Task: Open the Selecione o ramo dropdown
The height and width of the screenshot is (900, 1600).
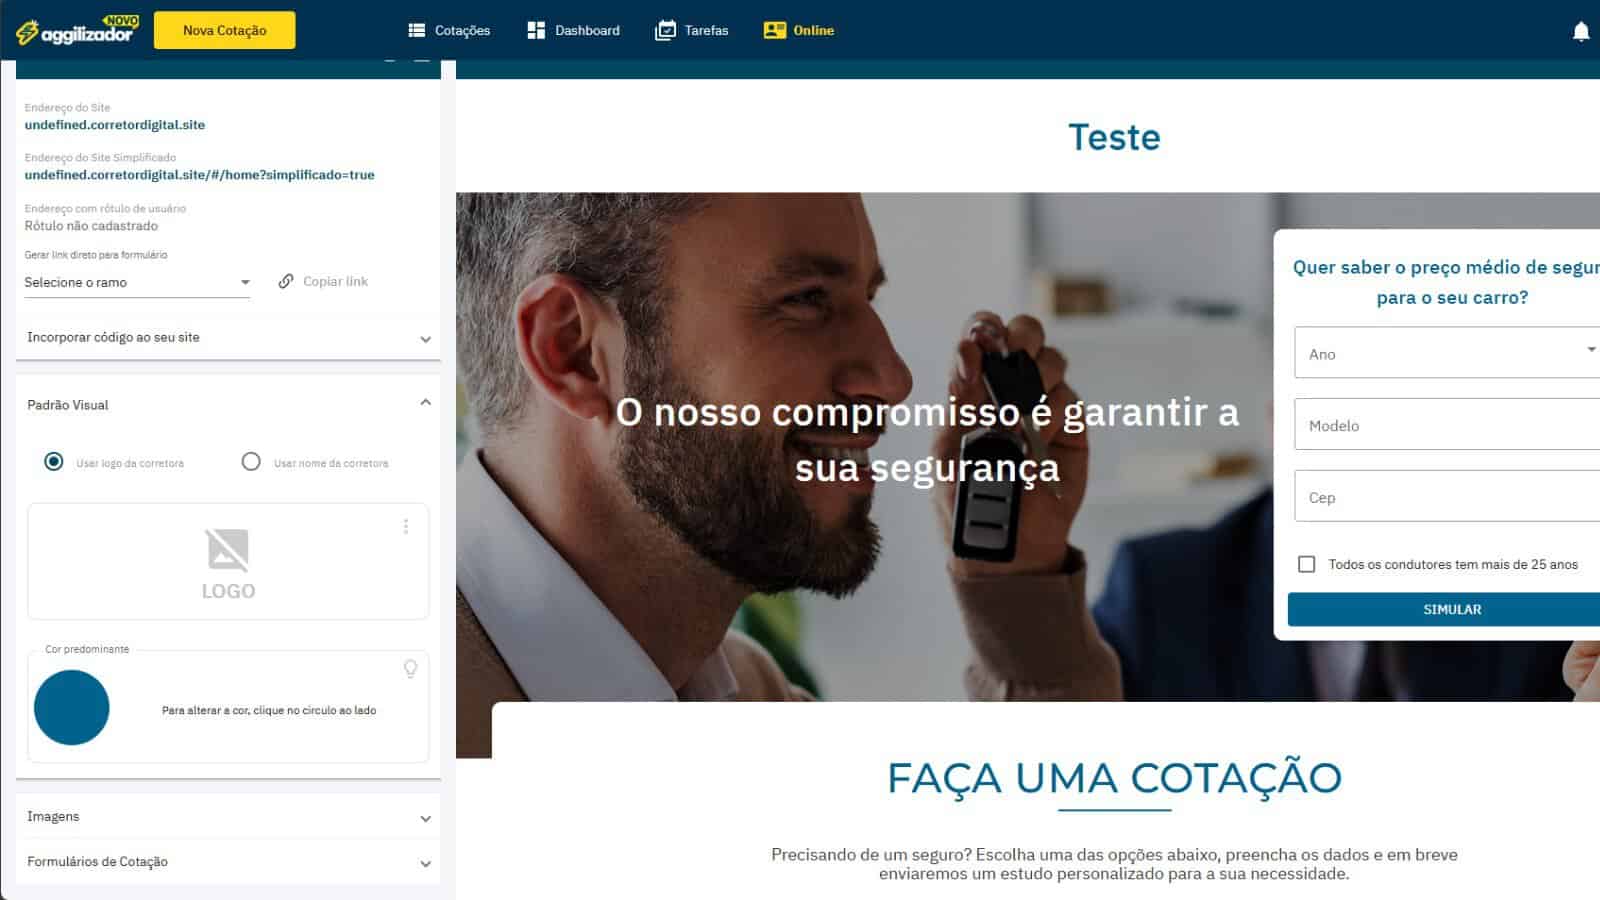Action: pyautogui.click(x=137, y=282)
